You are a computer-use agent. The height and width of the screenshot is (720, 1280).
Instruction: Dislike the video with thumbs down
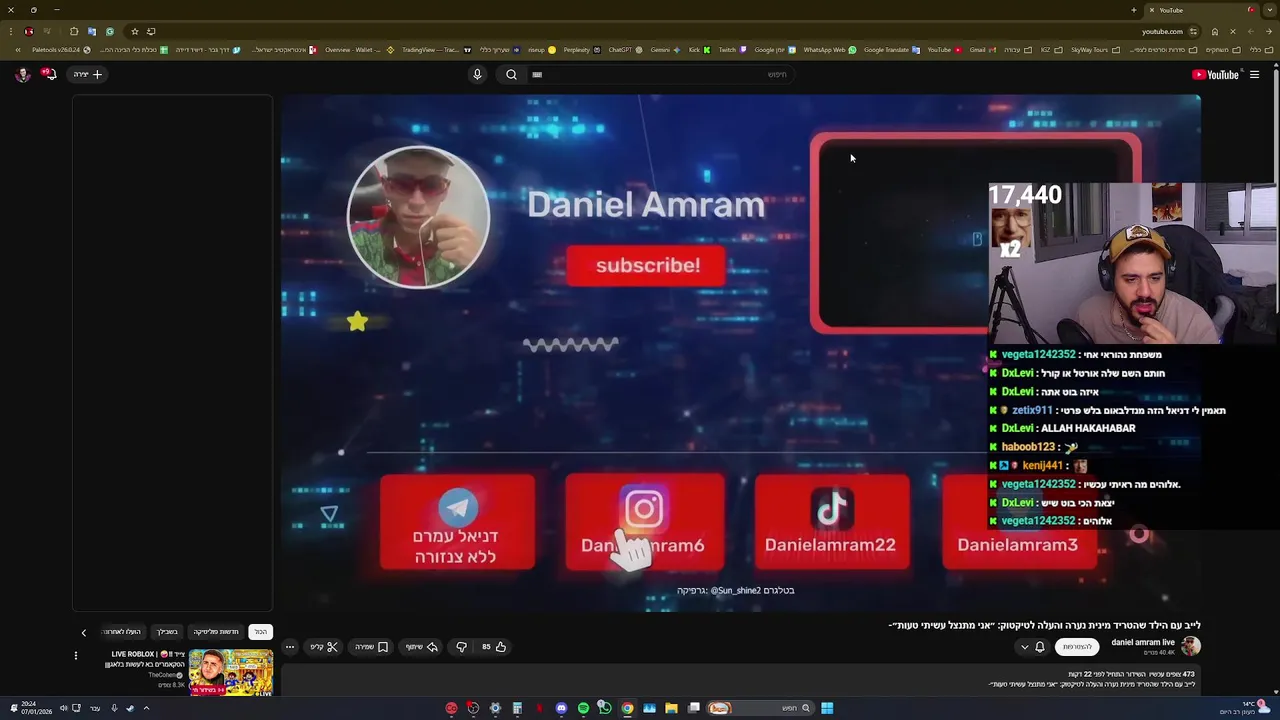(461, 647)
